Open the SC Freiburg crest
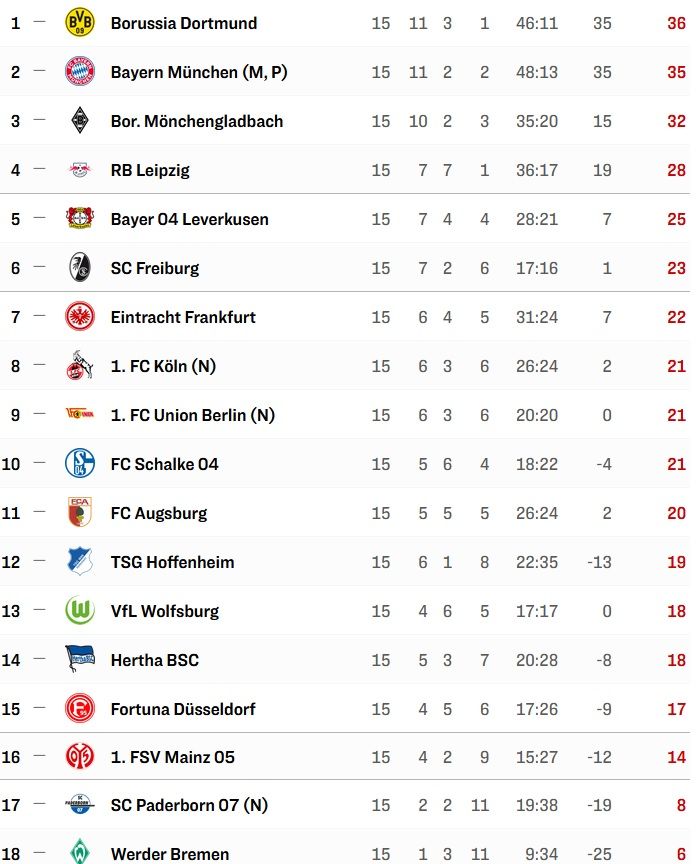The width and height of the screenshot is (696, 864). (x=80, y=268)
